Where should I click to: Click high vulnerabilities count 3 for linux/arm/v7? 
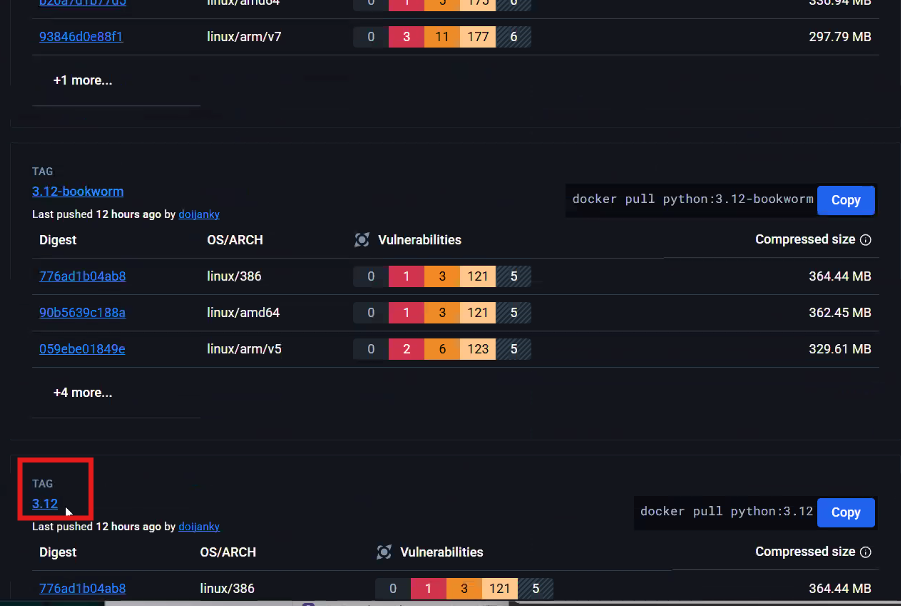point(407,37)
